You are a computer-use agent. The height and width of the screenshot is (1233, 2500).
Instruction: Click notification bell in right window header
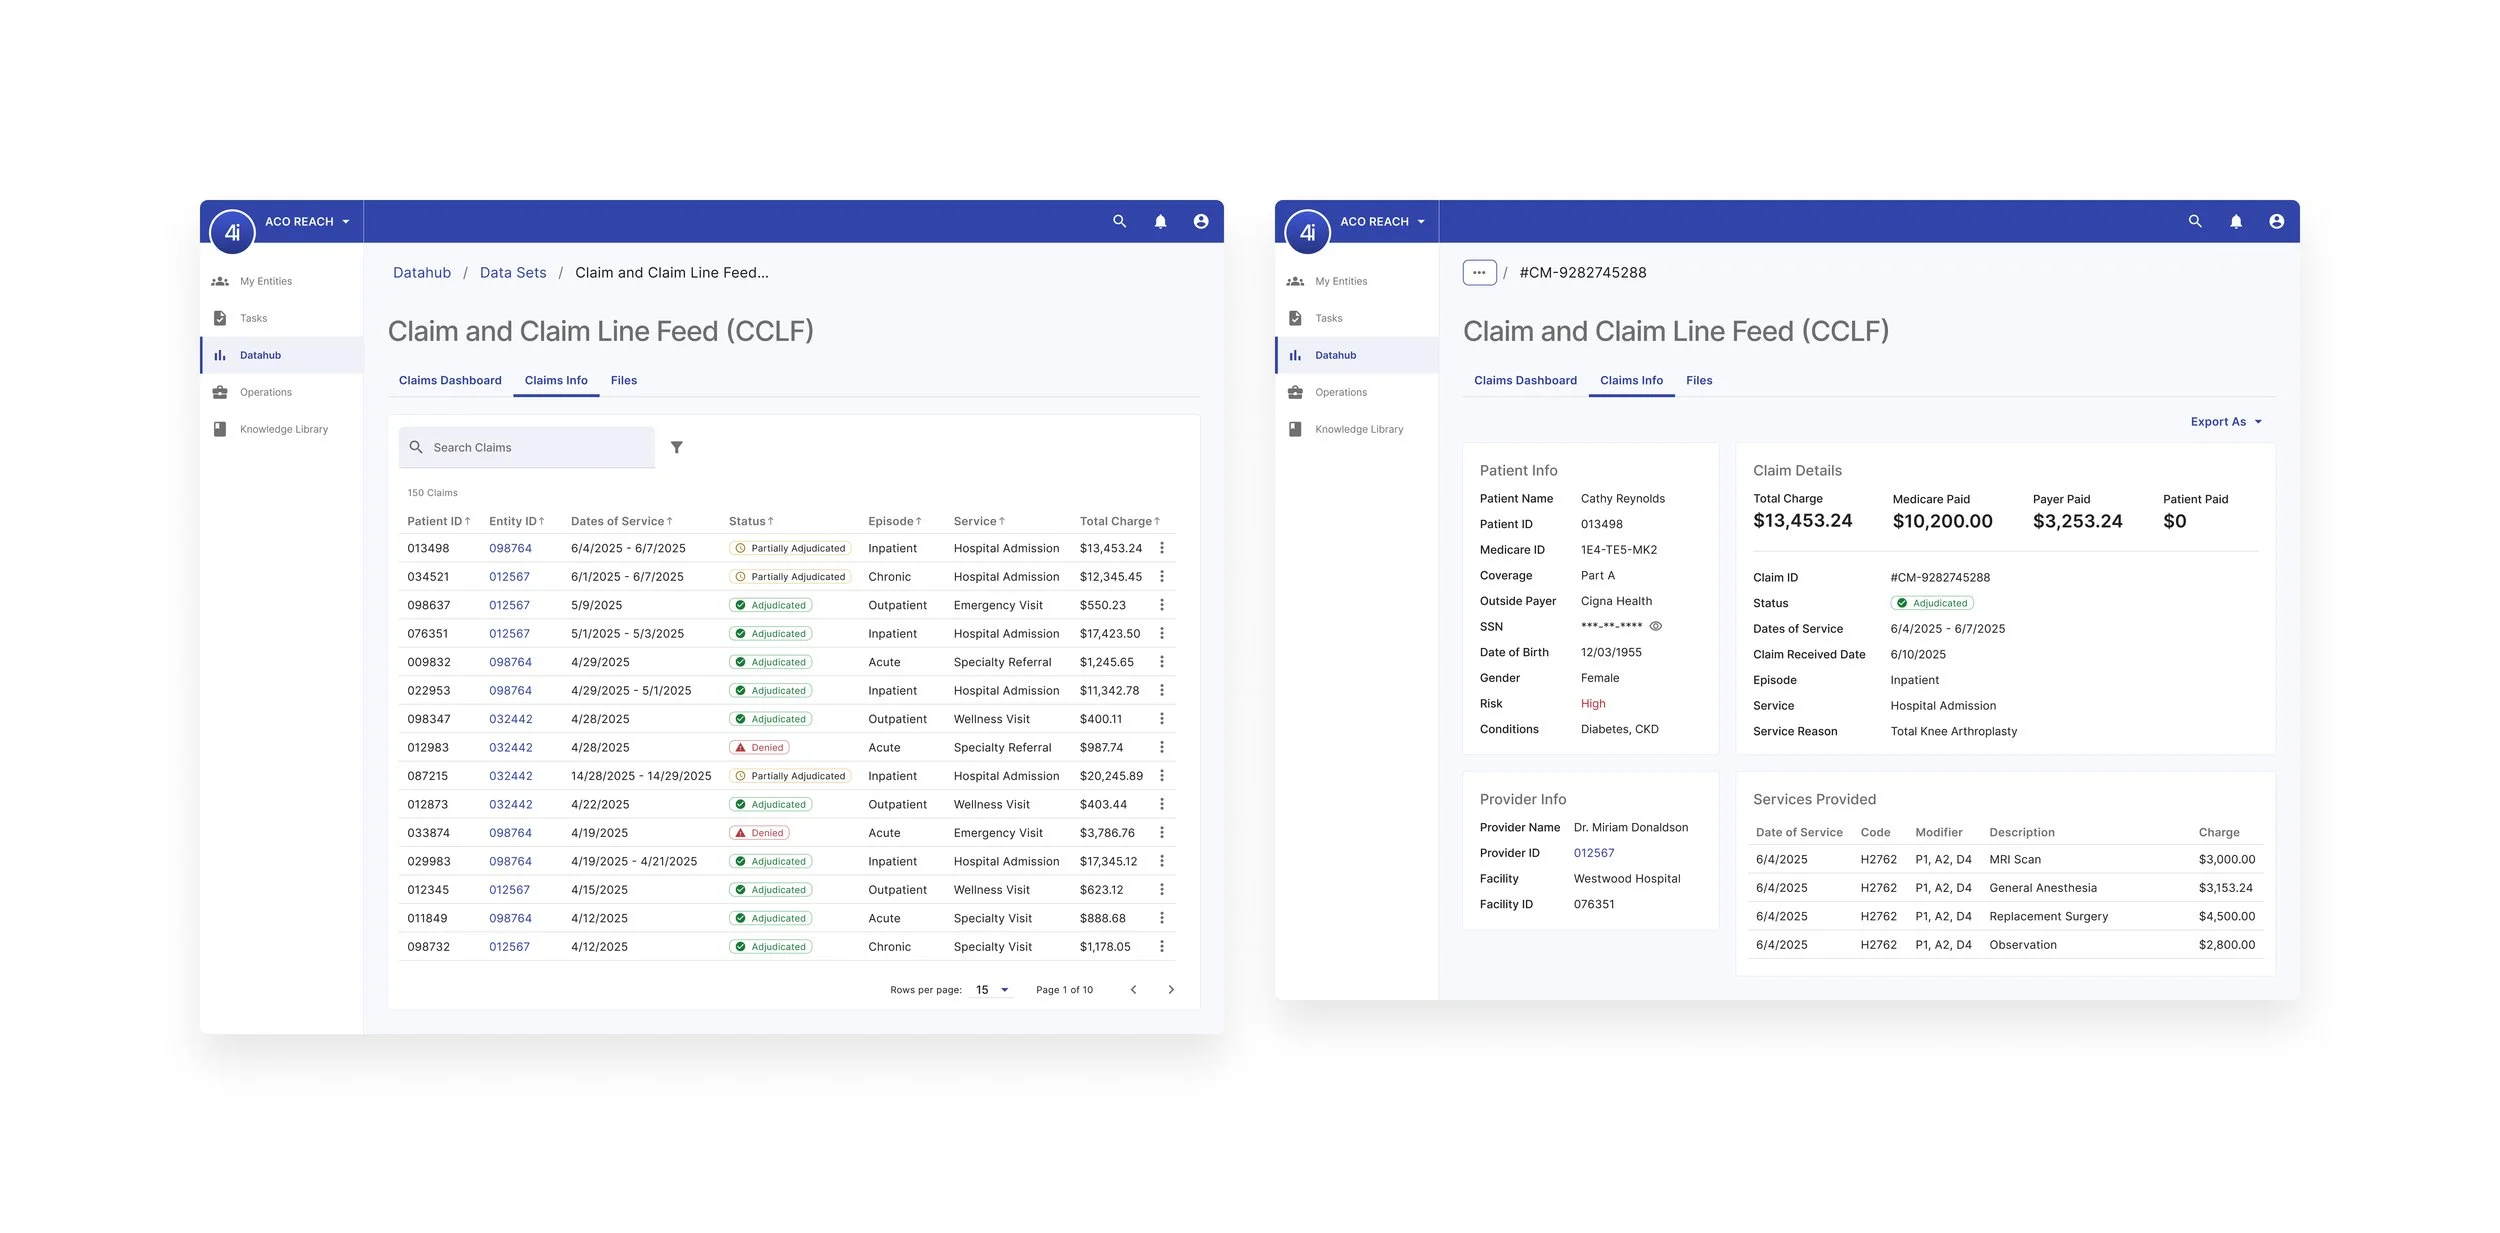tap(2235, 221)
